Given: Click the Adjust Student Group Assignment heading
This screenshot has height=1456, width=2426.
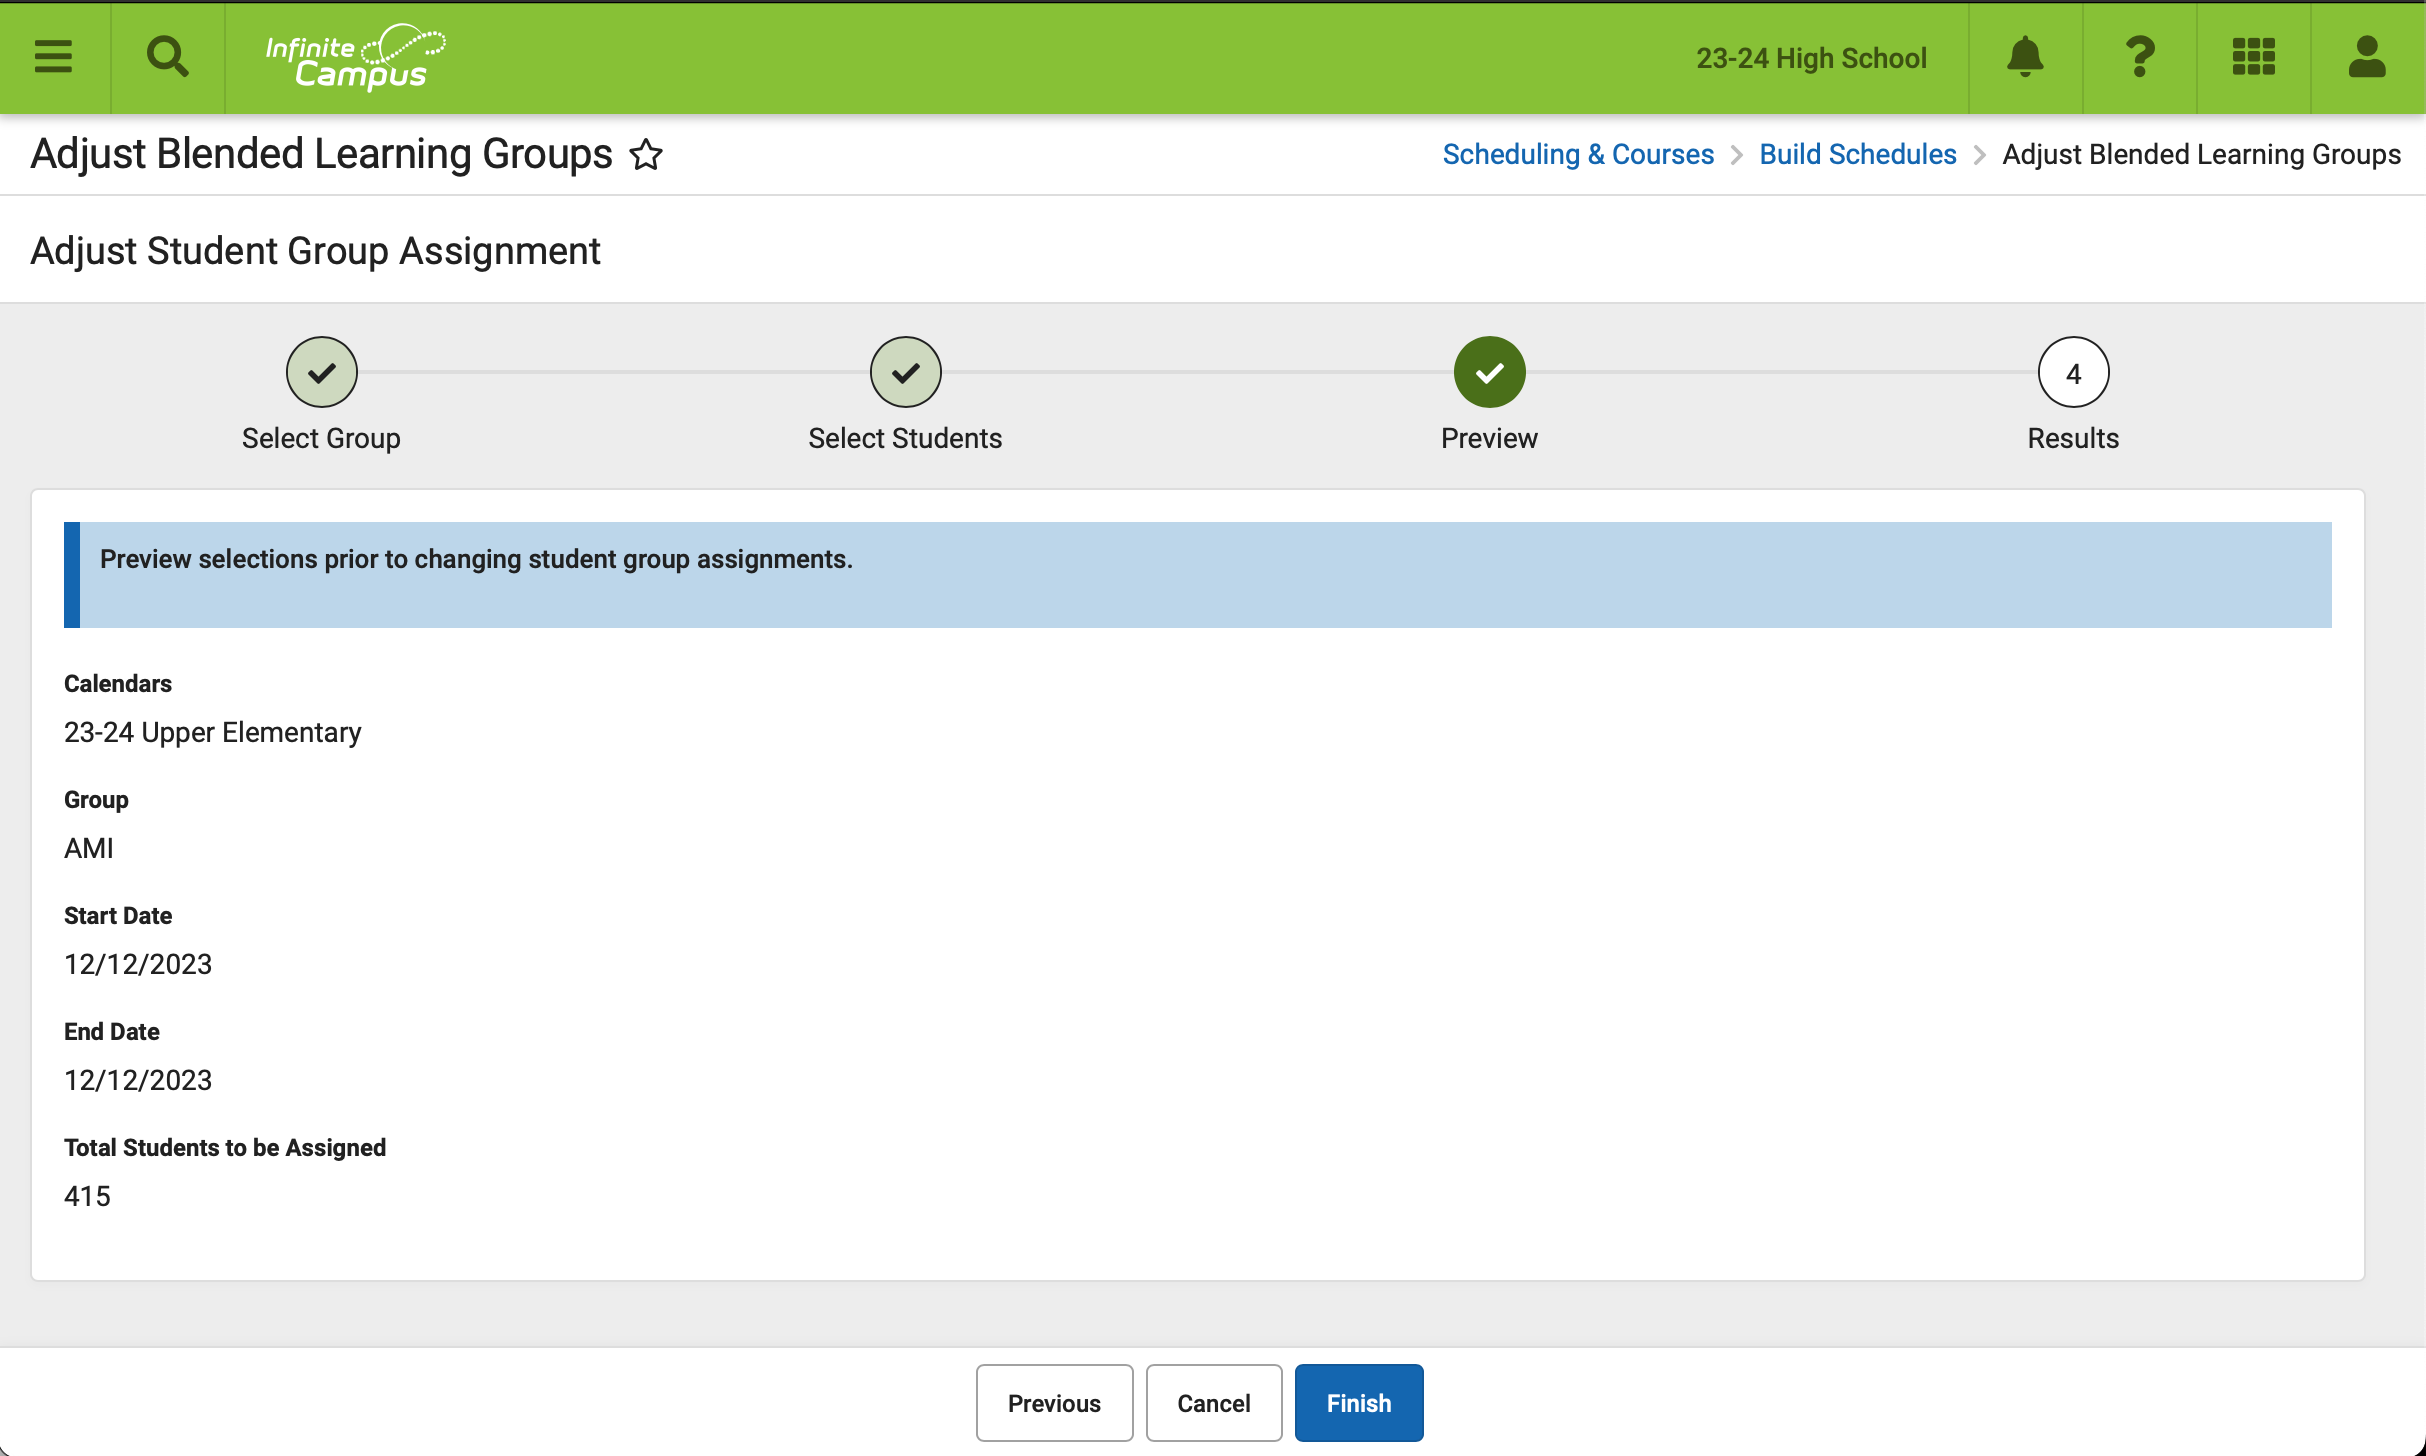Looking at the screenshot, I should pyautogui.click(x=315, y=251).
